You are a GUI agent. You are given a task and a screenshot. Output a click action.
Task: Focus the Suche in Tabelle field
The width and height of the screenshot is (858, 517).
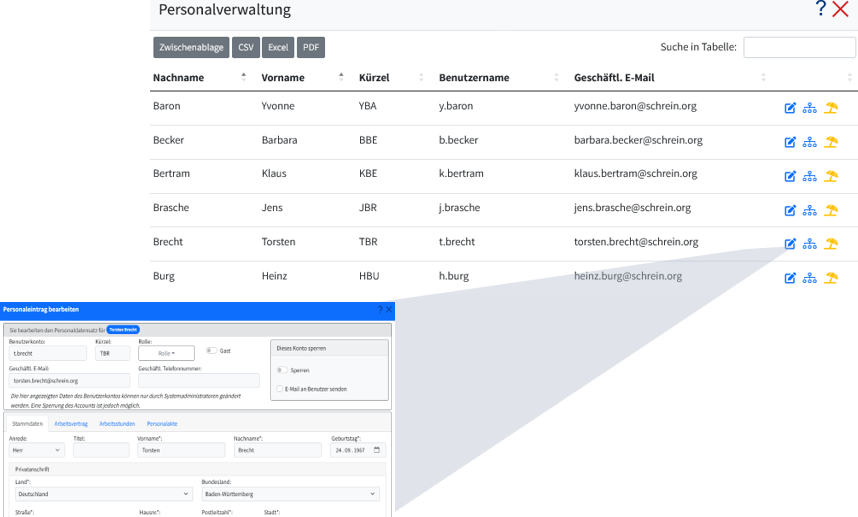799,47
